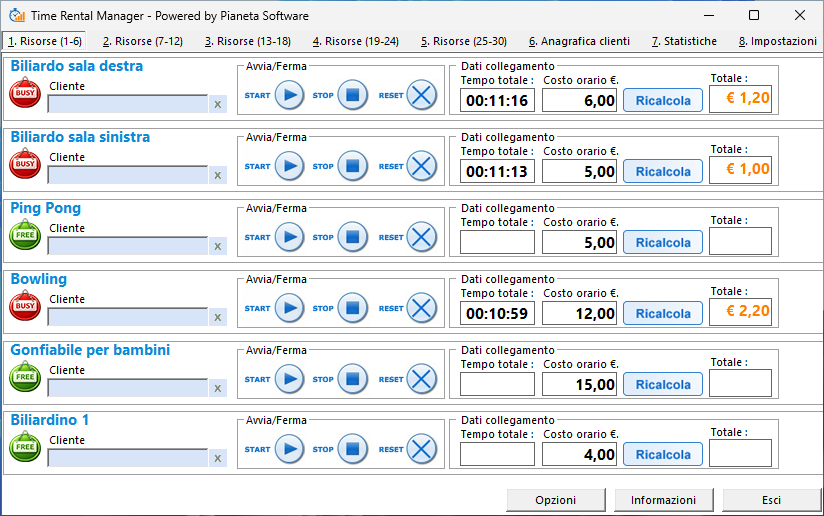
Task: Focus the Cliente field for Biliardo sala destra
Action: tap(128, 104)
